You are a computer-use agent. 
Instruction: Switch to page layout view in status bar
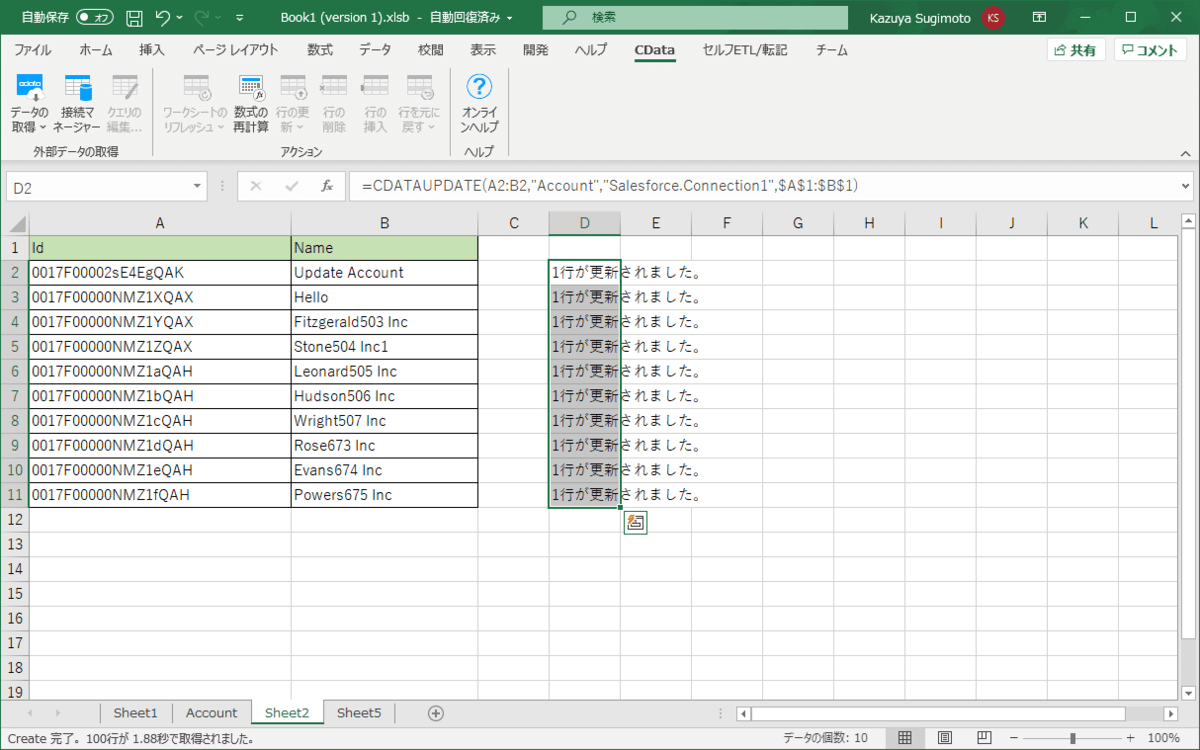pos(944,738)
